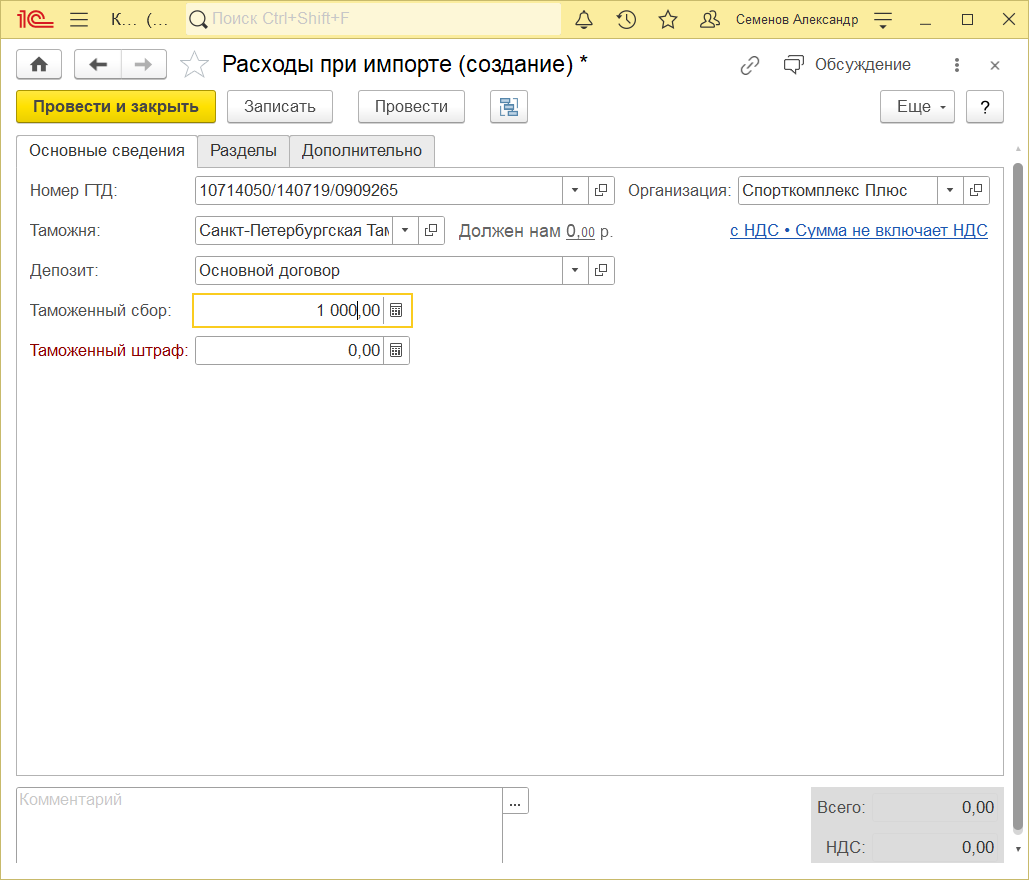Screen dimensions: 1029x880
Task: Expand Номер ГТД dropdown list
Action: pyautogui.click(x=575, y=190)
